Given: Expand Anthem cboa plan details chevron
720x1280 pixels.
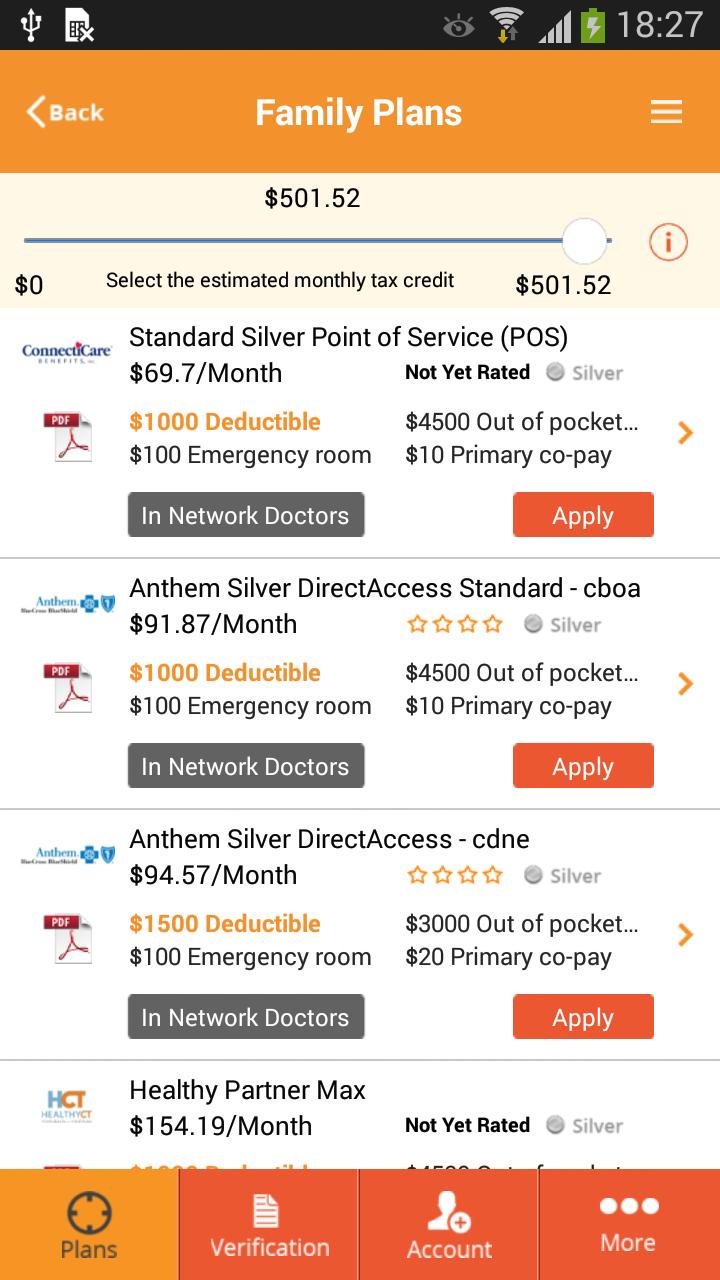Looking at the screenshot, I should point(685,684).
